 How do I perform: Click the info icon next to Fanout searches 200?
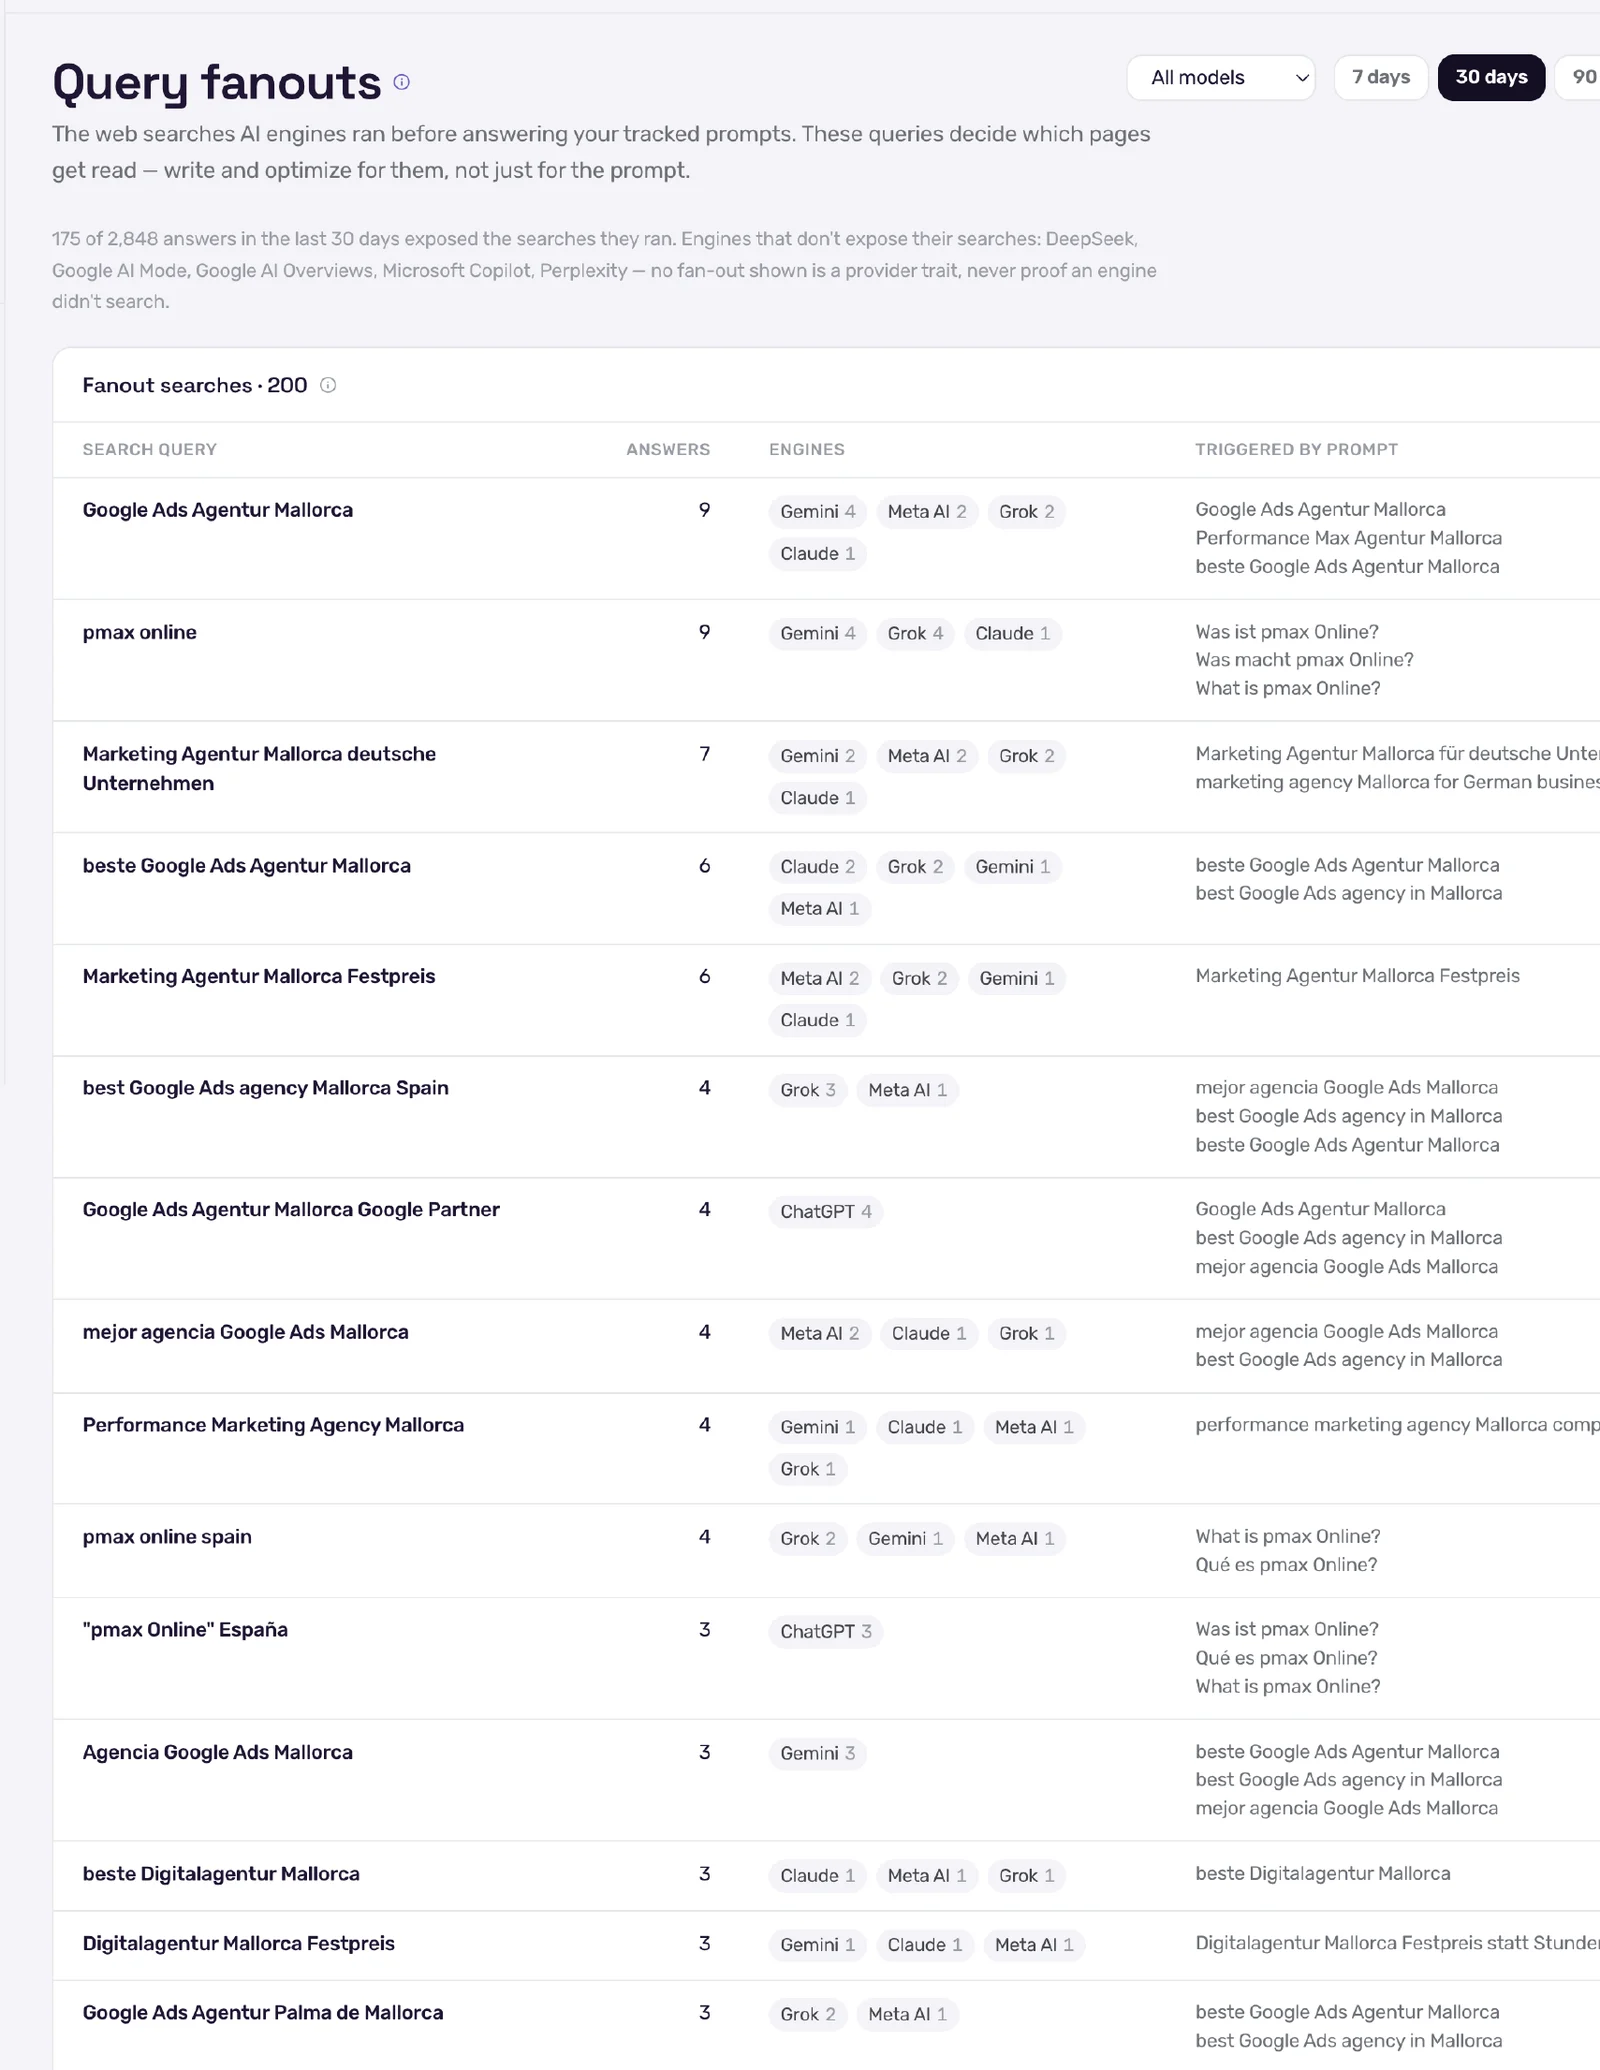click(328, 385)
